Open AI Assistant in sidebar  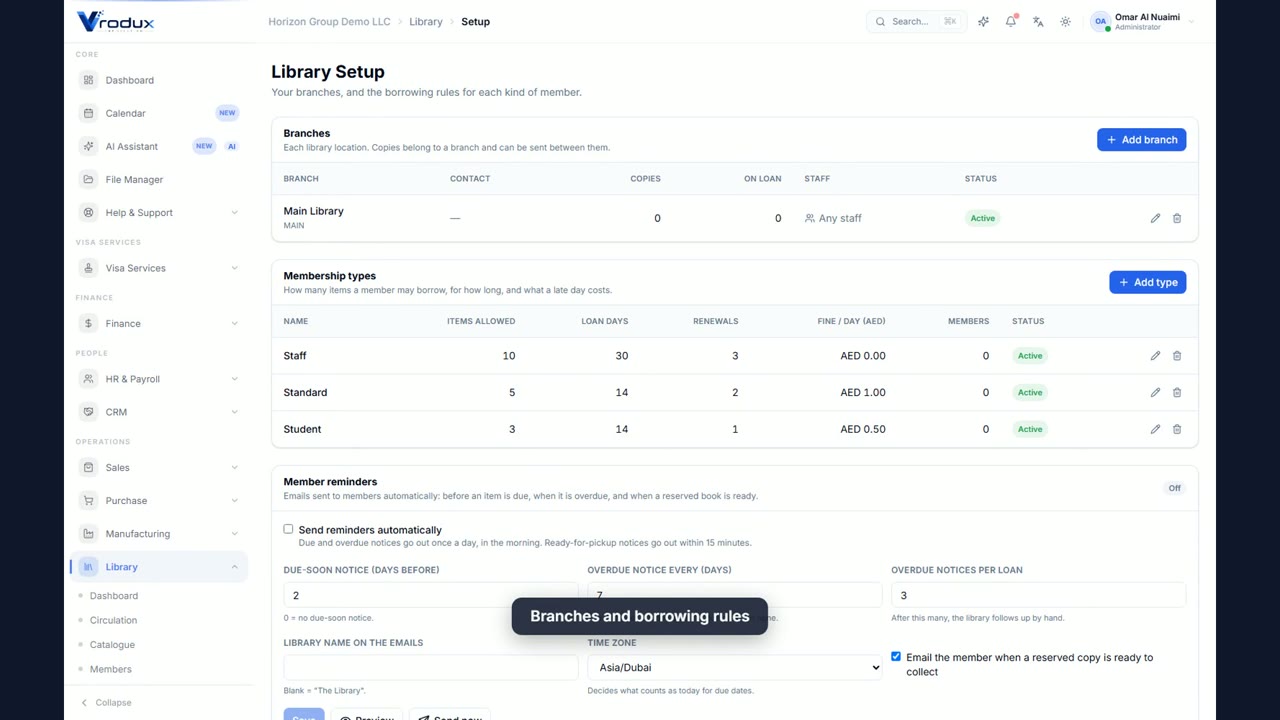pos(159,146)
